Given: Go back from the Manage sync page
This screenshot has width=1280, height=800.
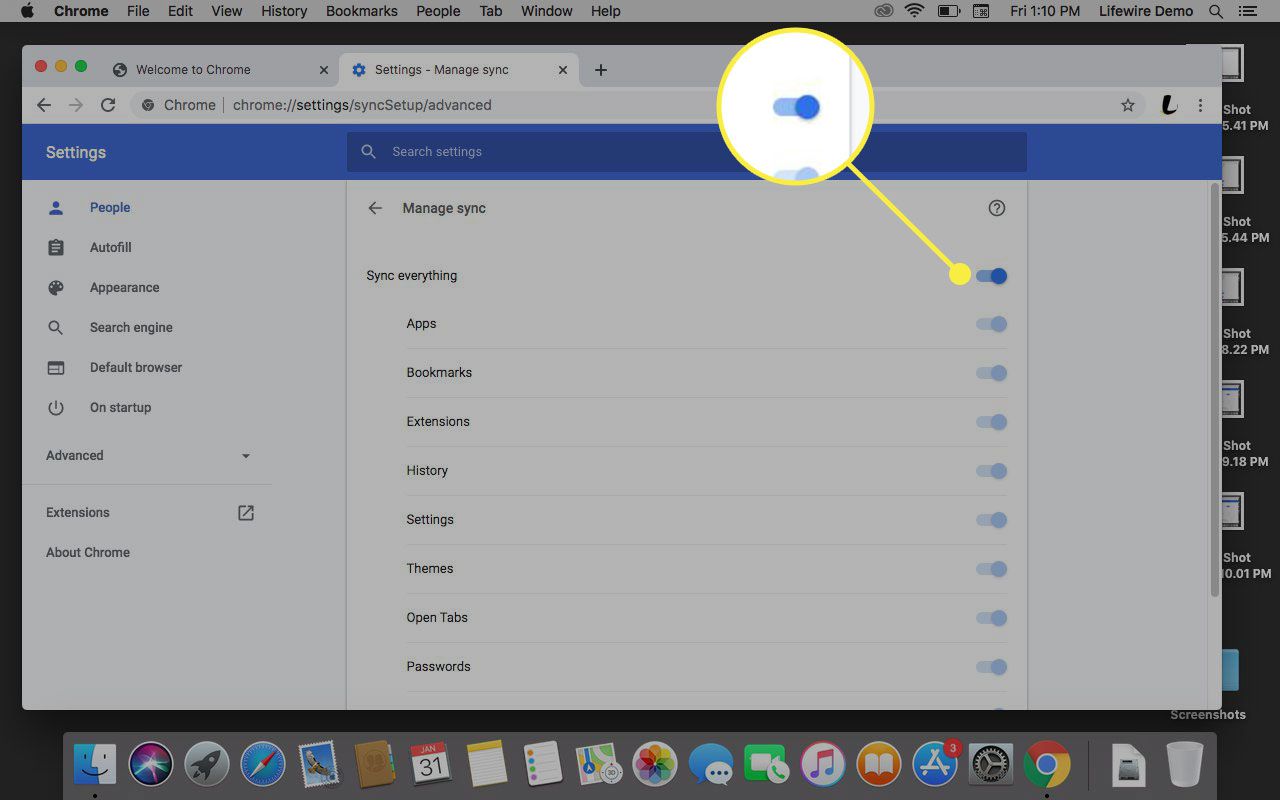Looking at the screenshot, I should [x=375, y=208].
